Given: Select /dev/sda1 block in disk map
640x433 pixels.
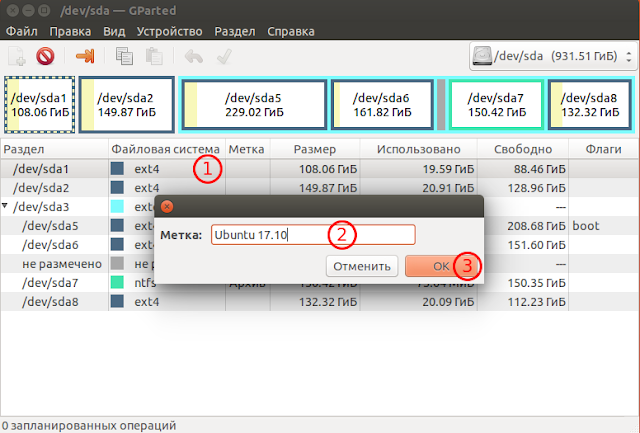Looking at the screenshot, I should point(40,104).
